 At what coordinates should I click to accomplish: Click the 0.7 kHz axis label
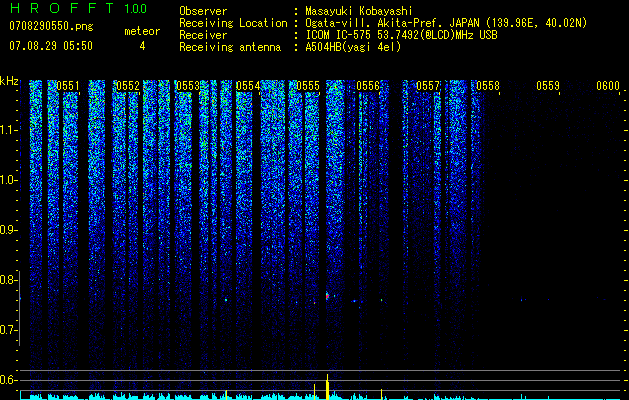click(x=8, y=330)
